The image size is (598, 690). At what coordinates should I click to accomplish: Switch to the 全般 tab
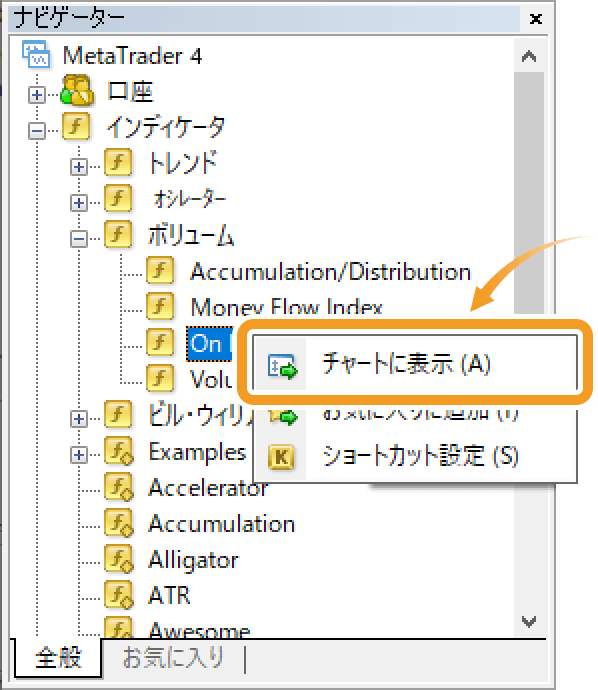tap(58, 658)
